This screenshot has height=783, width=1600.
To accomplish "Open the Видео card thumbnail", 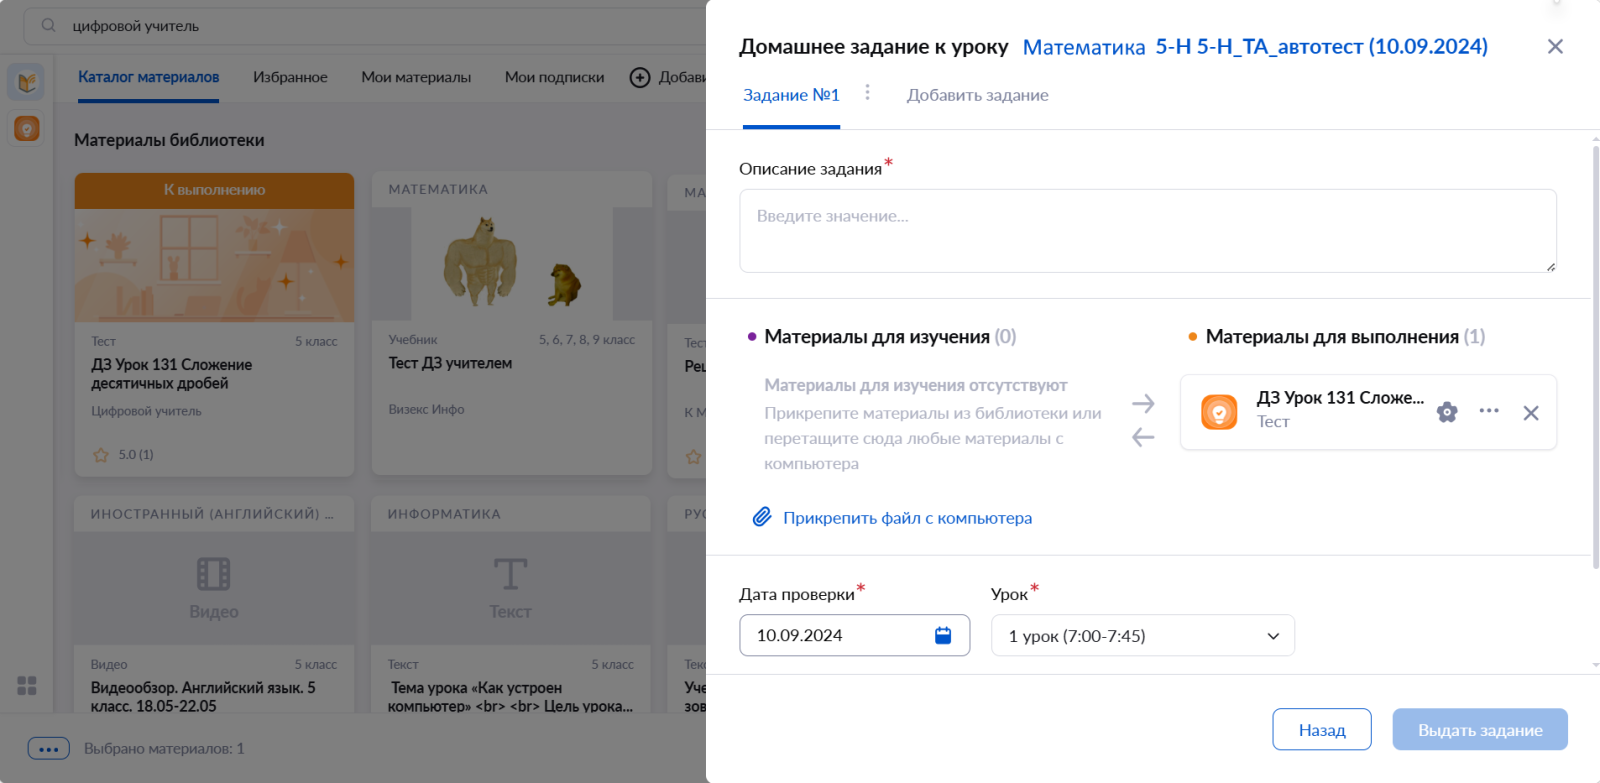I will tap(214, 588).
